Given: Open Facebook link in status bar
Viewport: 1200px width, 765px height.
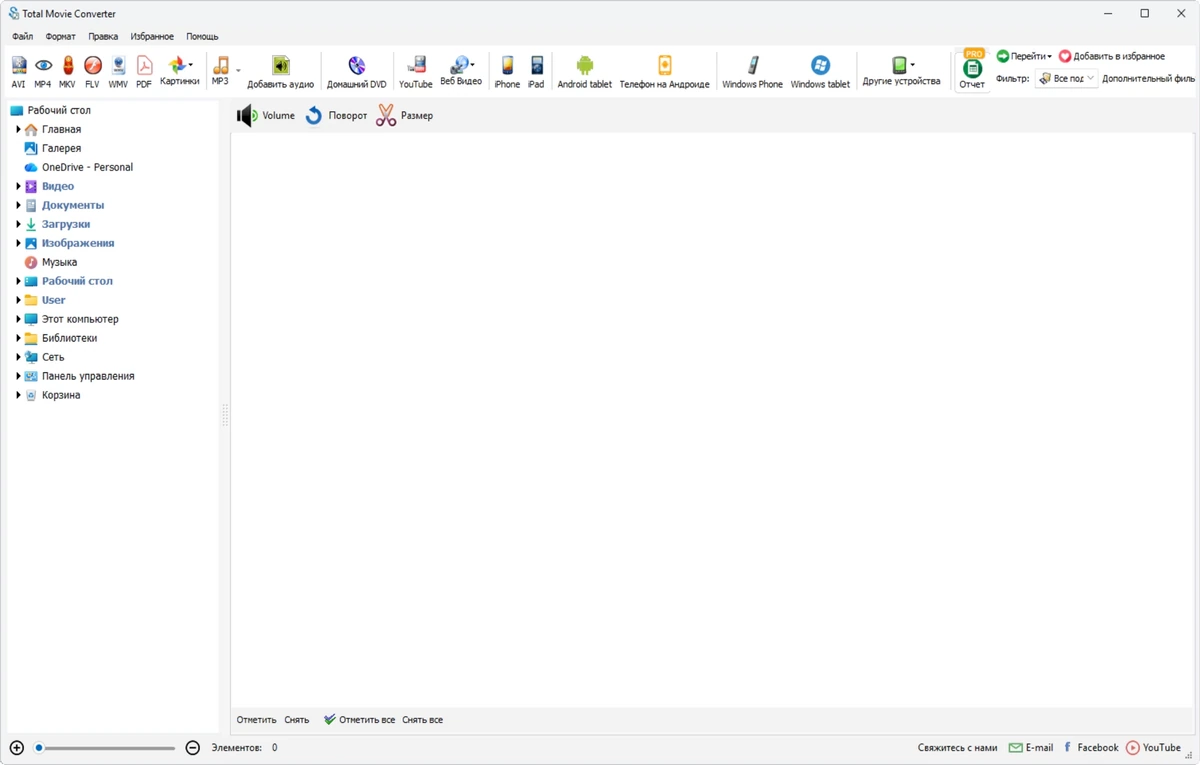Looking at the screenshot, I should point(1090,748).
